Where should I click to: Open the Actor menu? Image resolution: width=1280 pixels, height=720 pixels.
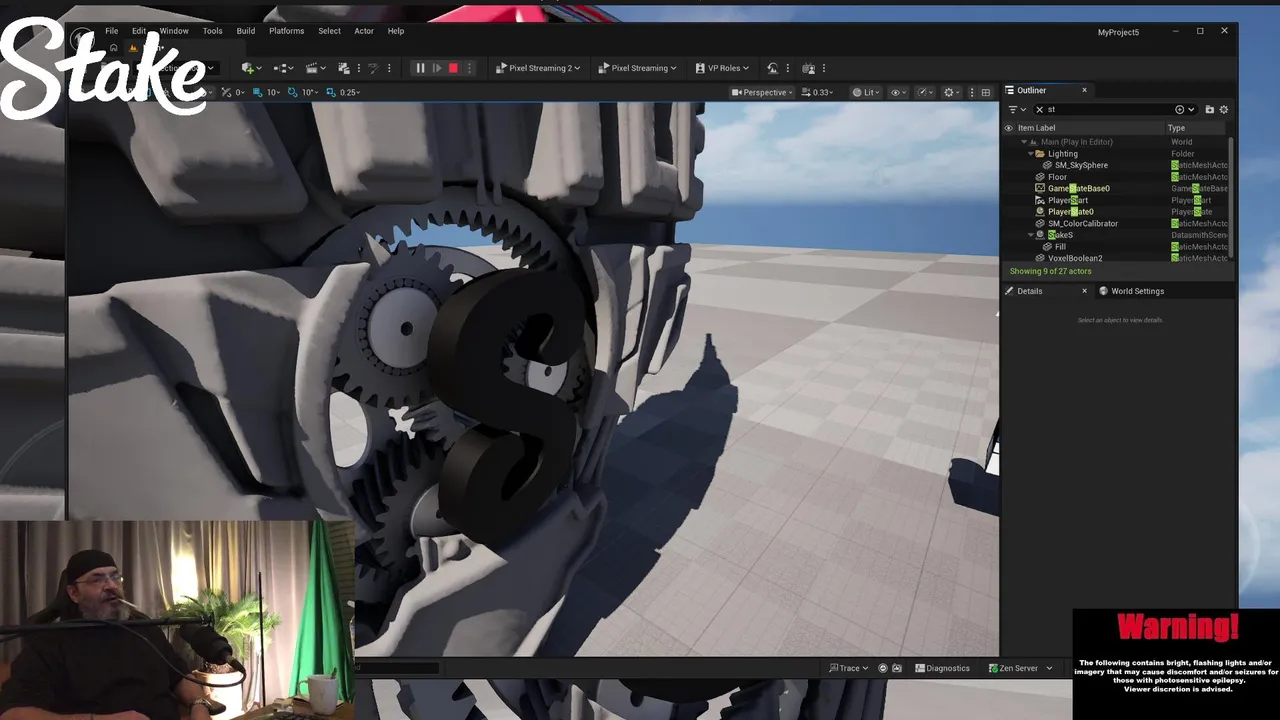point(364,31)
